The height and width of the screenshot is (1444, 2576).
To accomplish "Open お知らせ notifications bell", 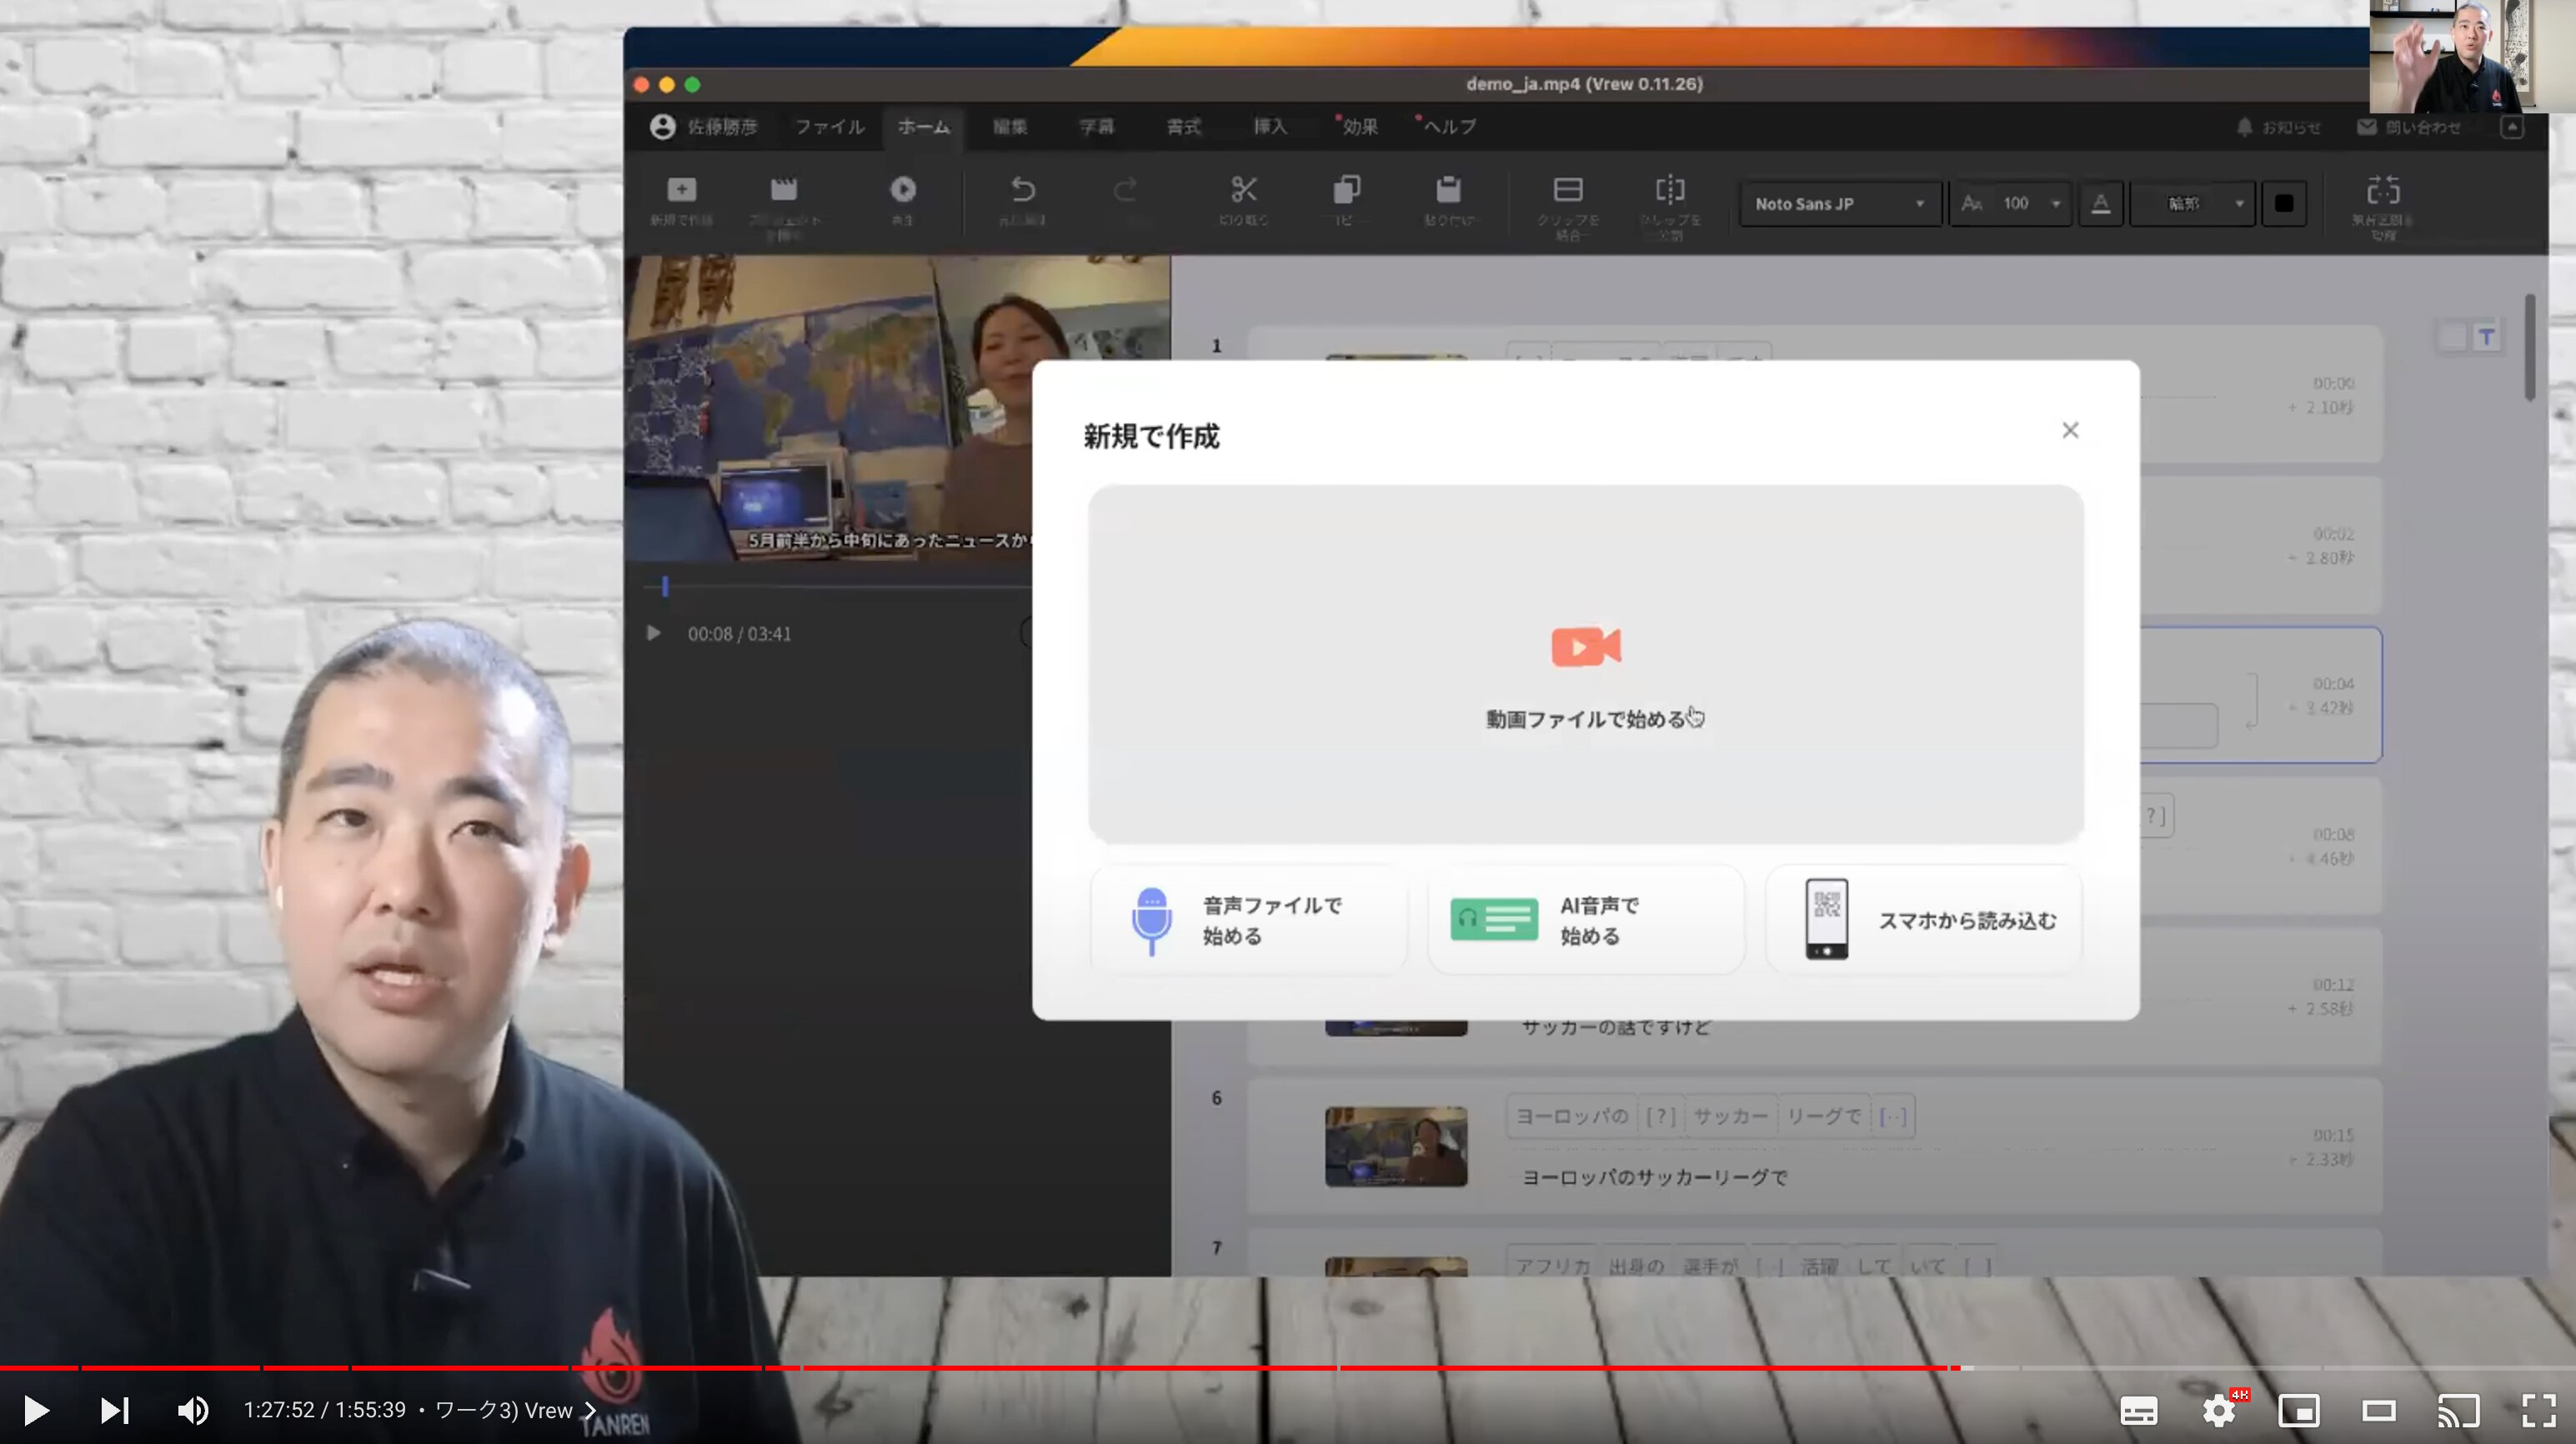I will [x=2245, y=127].
